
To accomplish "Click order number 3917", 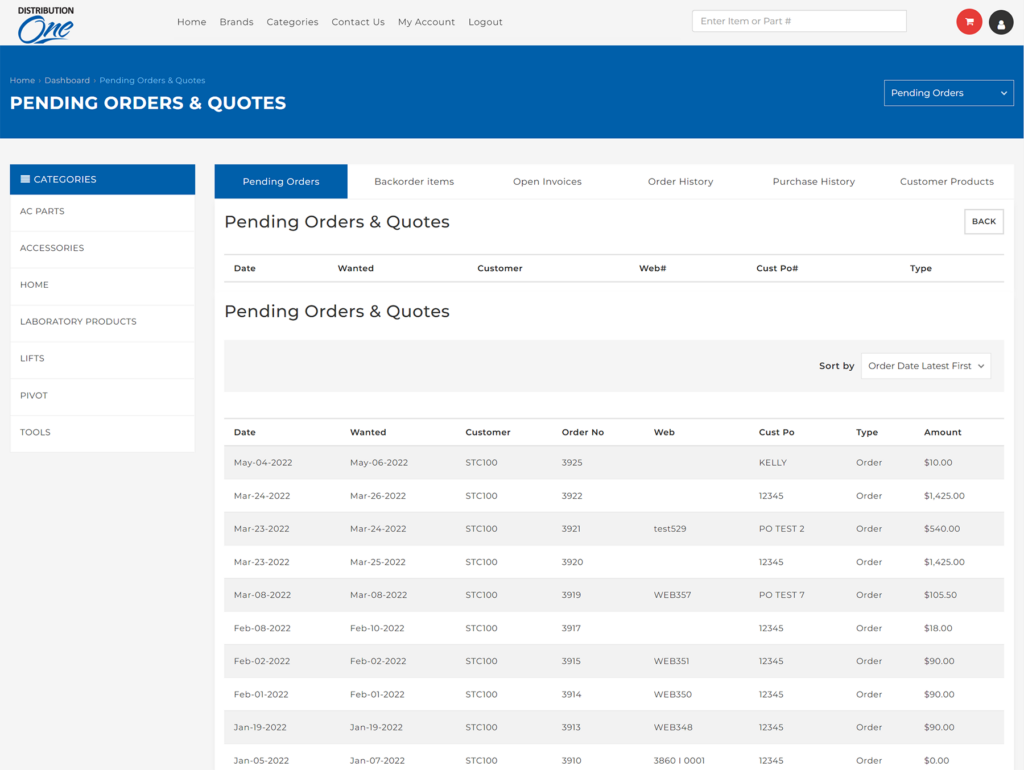I will point(571,628).
